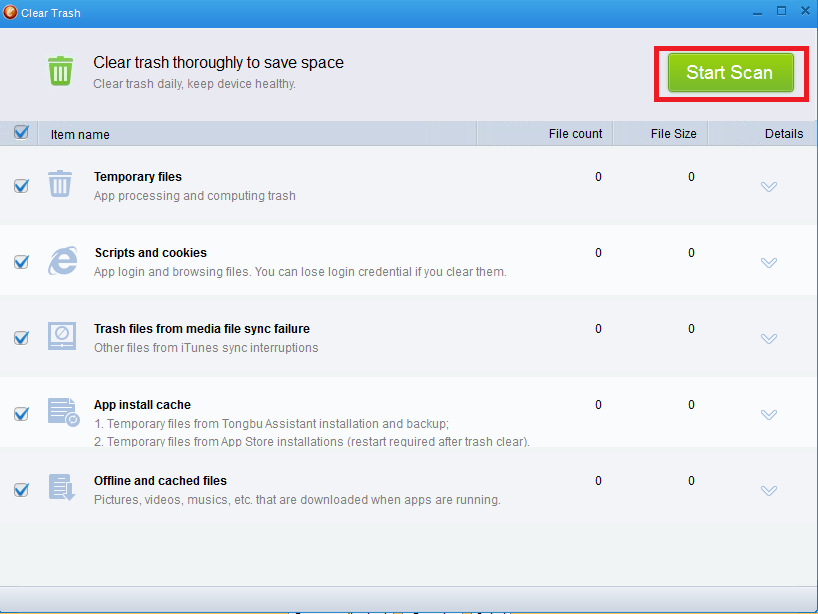Click the Scripts and cookies login credential warning text
Screen dimensions: 818x614
[300, 272]
